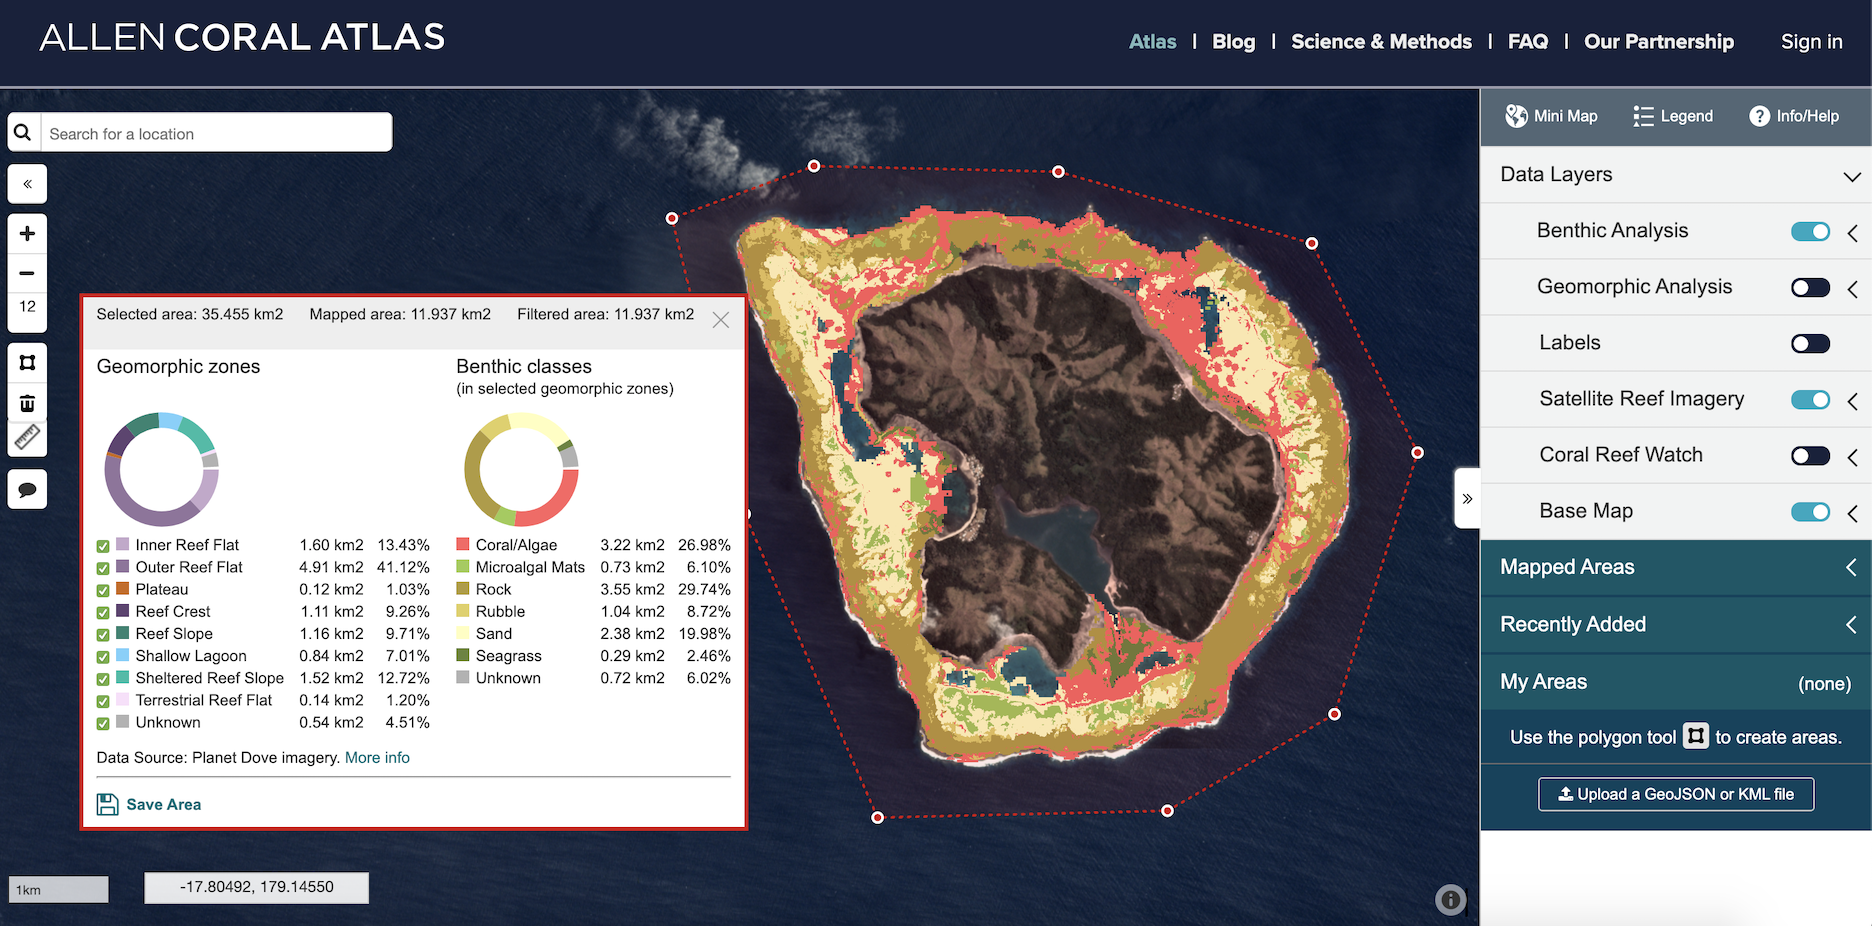Click the location search field
The height and width of the screenshot is (926, 1872).
coord(216,132)
